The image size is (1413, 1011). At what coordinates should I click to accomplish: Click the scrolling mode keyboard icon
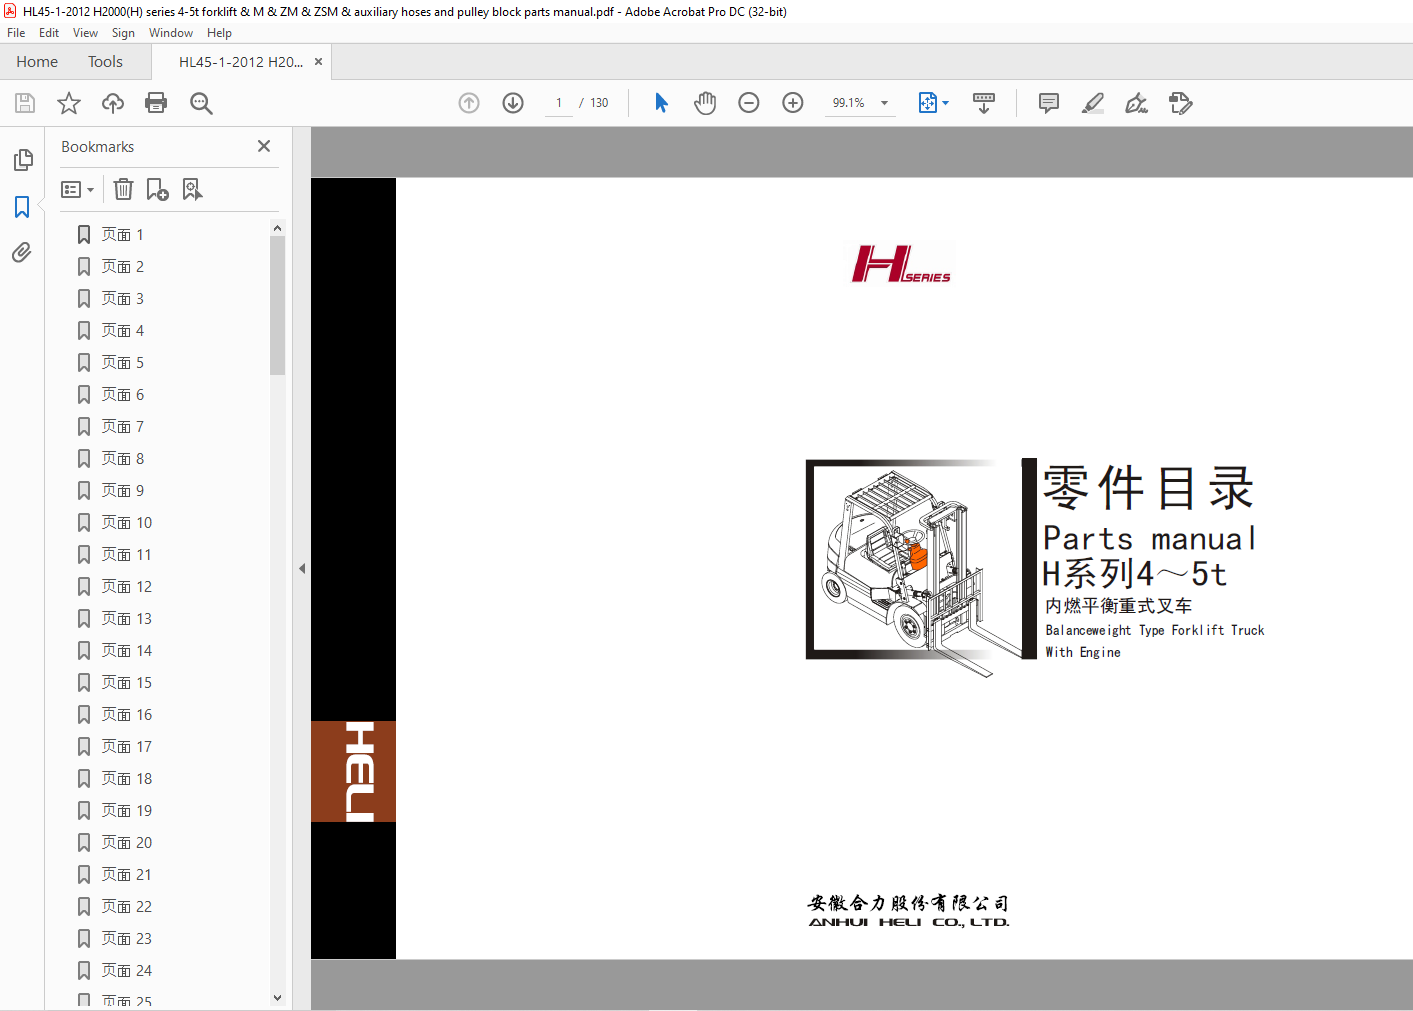point(984,103)
